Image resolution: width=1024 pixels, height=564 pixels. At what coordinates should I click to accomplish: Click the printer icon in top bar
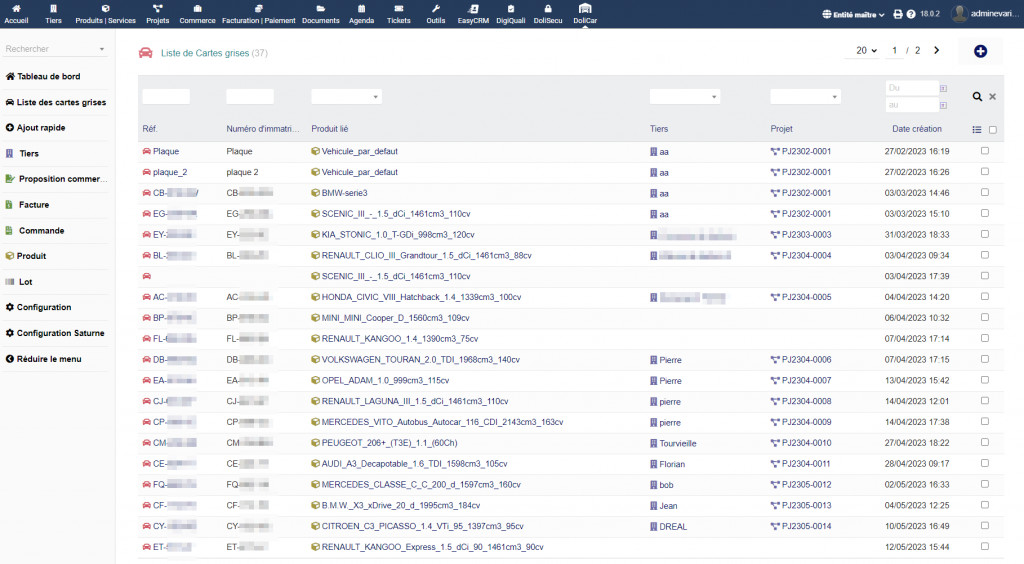[x=897, y=14]
